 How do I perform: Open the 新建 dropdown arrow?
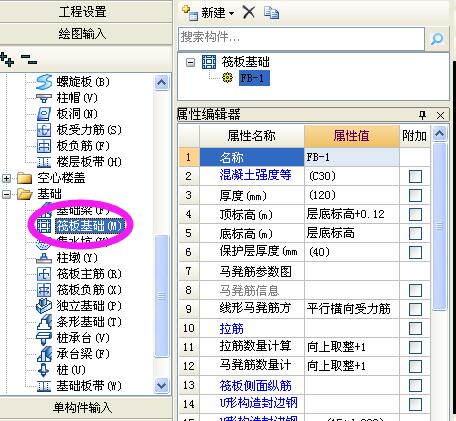pyautogui.click(x=231, y=14)
